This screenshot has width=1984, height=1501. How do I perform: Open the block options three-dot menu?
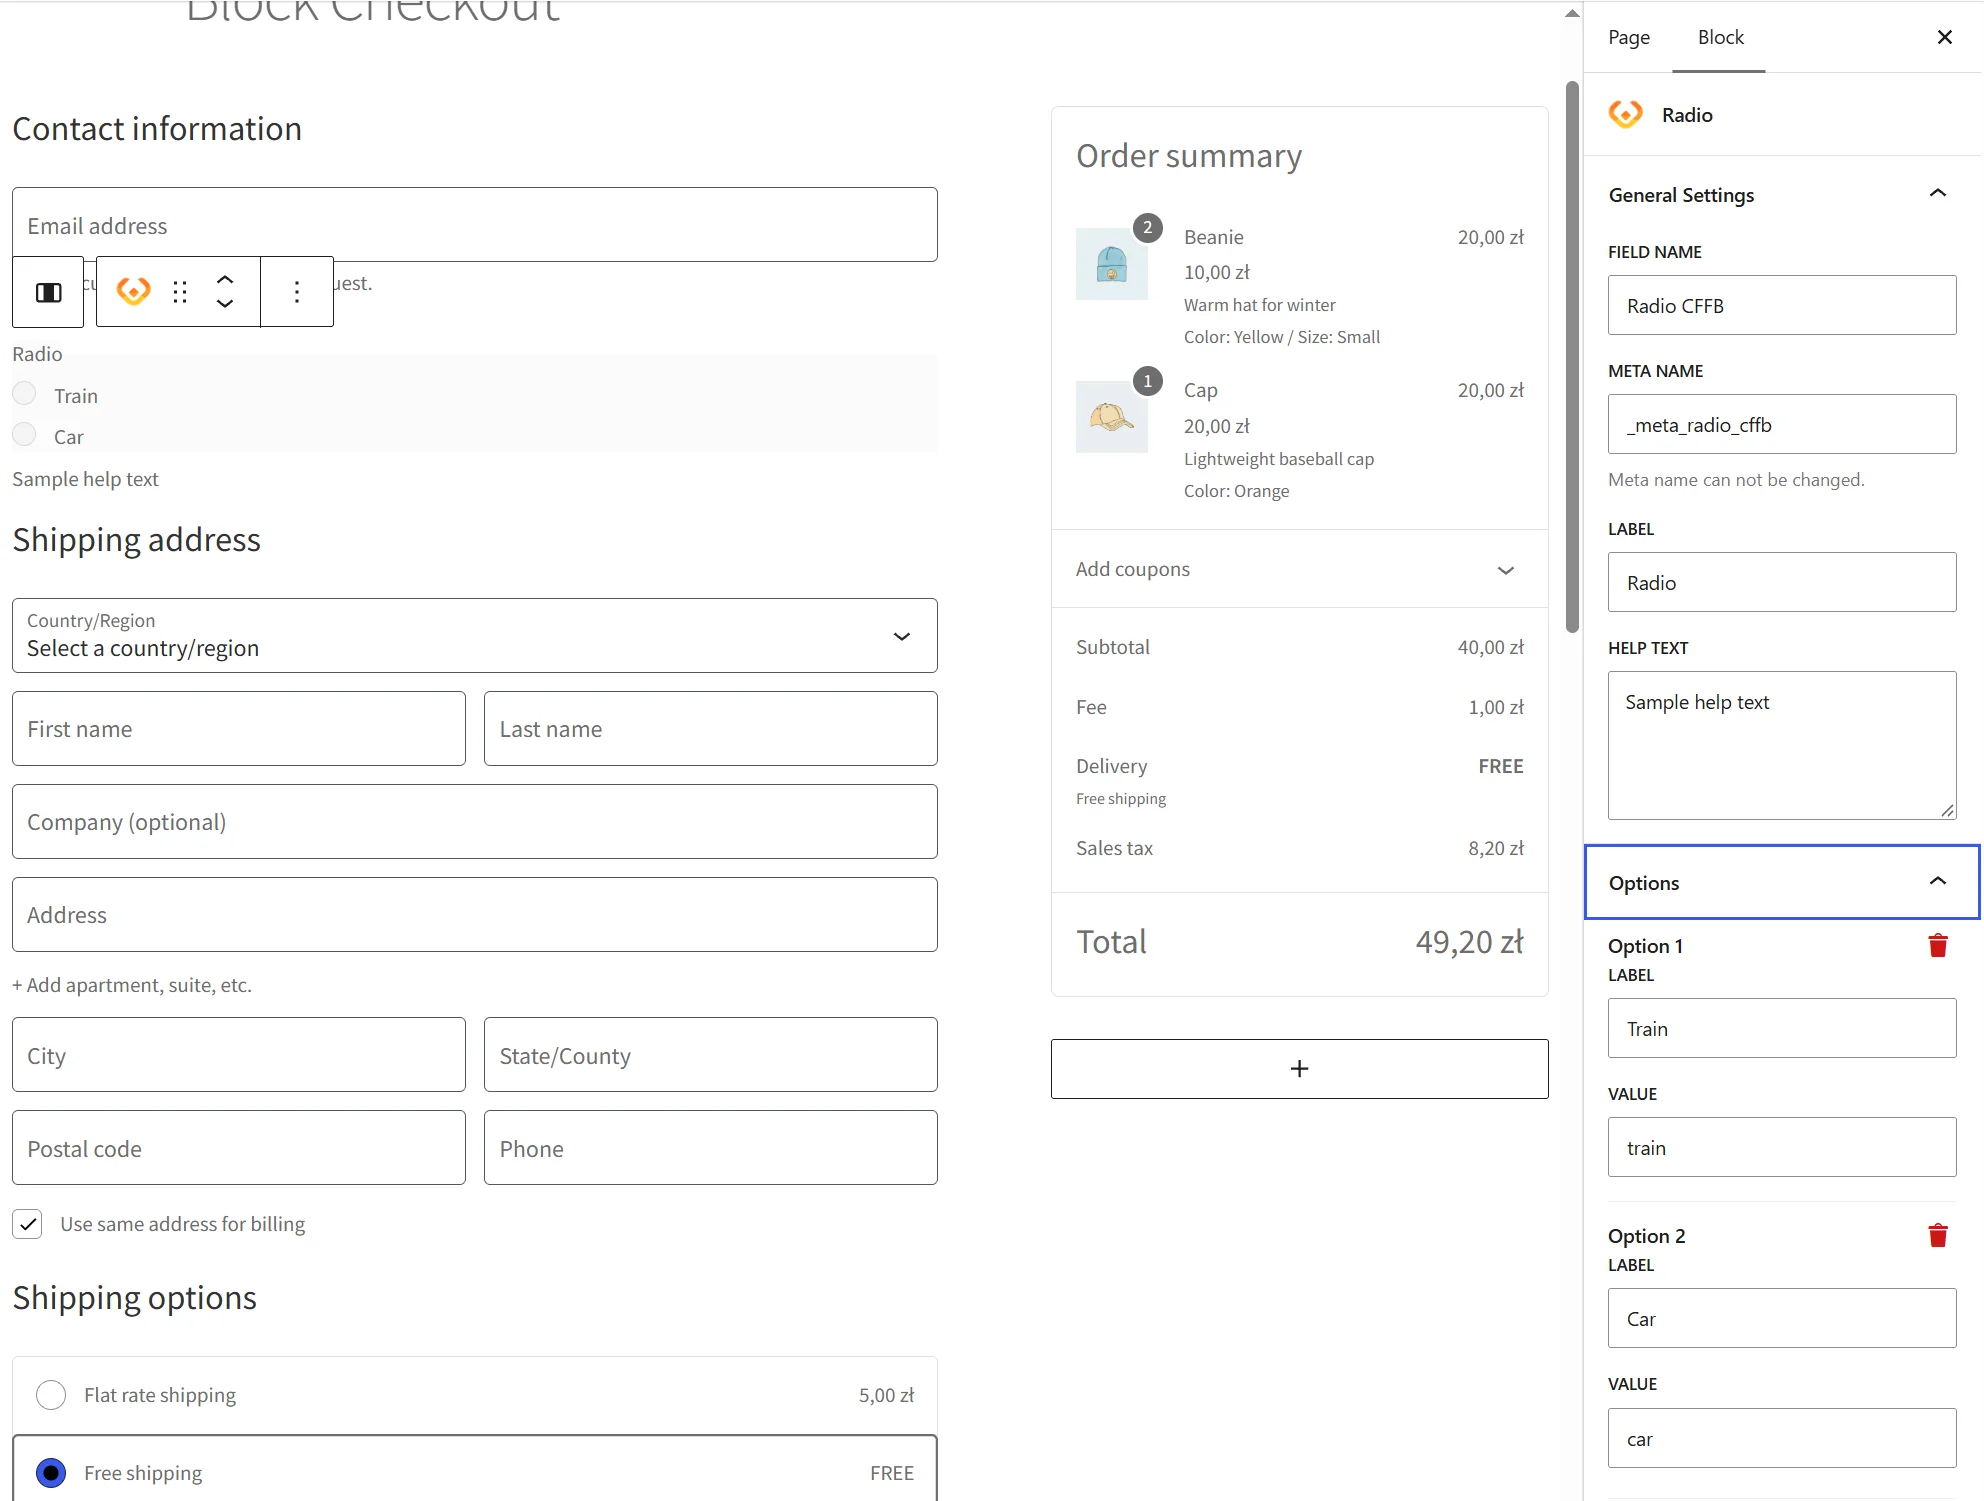(297, 292)
